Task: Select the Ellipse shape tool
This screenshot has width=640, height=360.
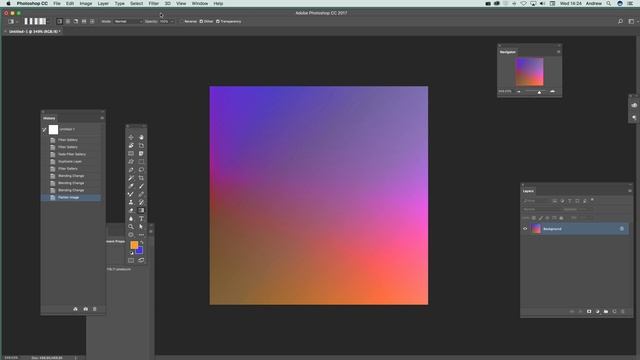Action: pos(131,235)
